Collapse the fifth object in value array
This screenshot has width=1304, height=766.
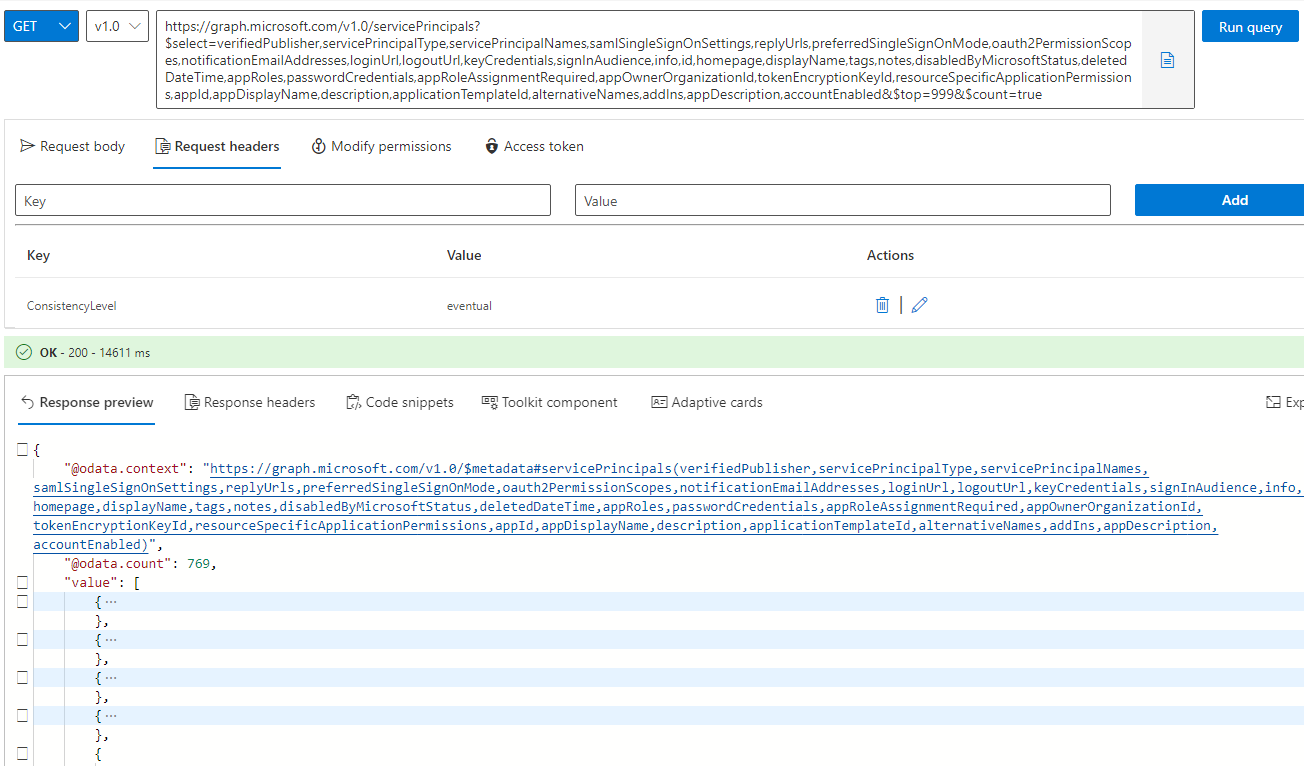tap(22, 753)
